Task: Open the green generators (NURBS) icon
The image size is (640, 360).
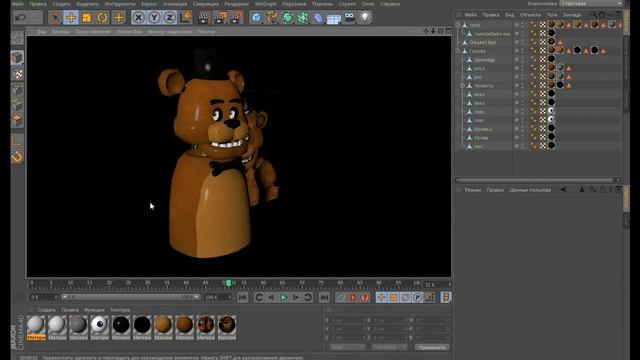Action: pyautogui.click(x=287, y=18)
